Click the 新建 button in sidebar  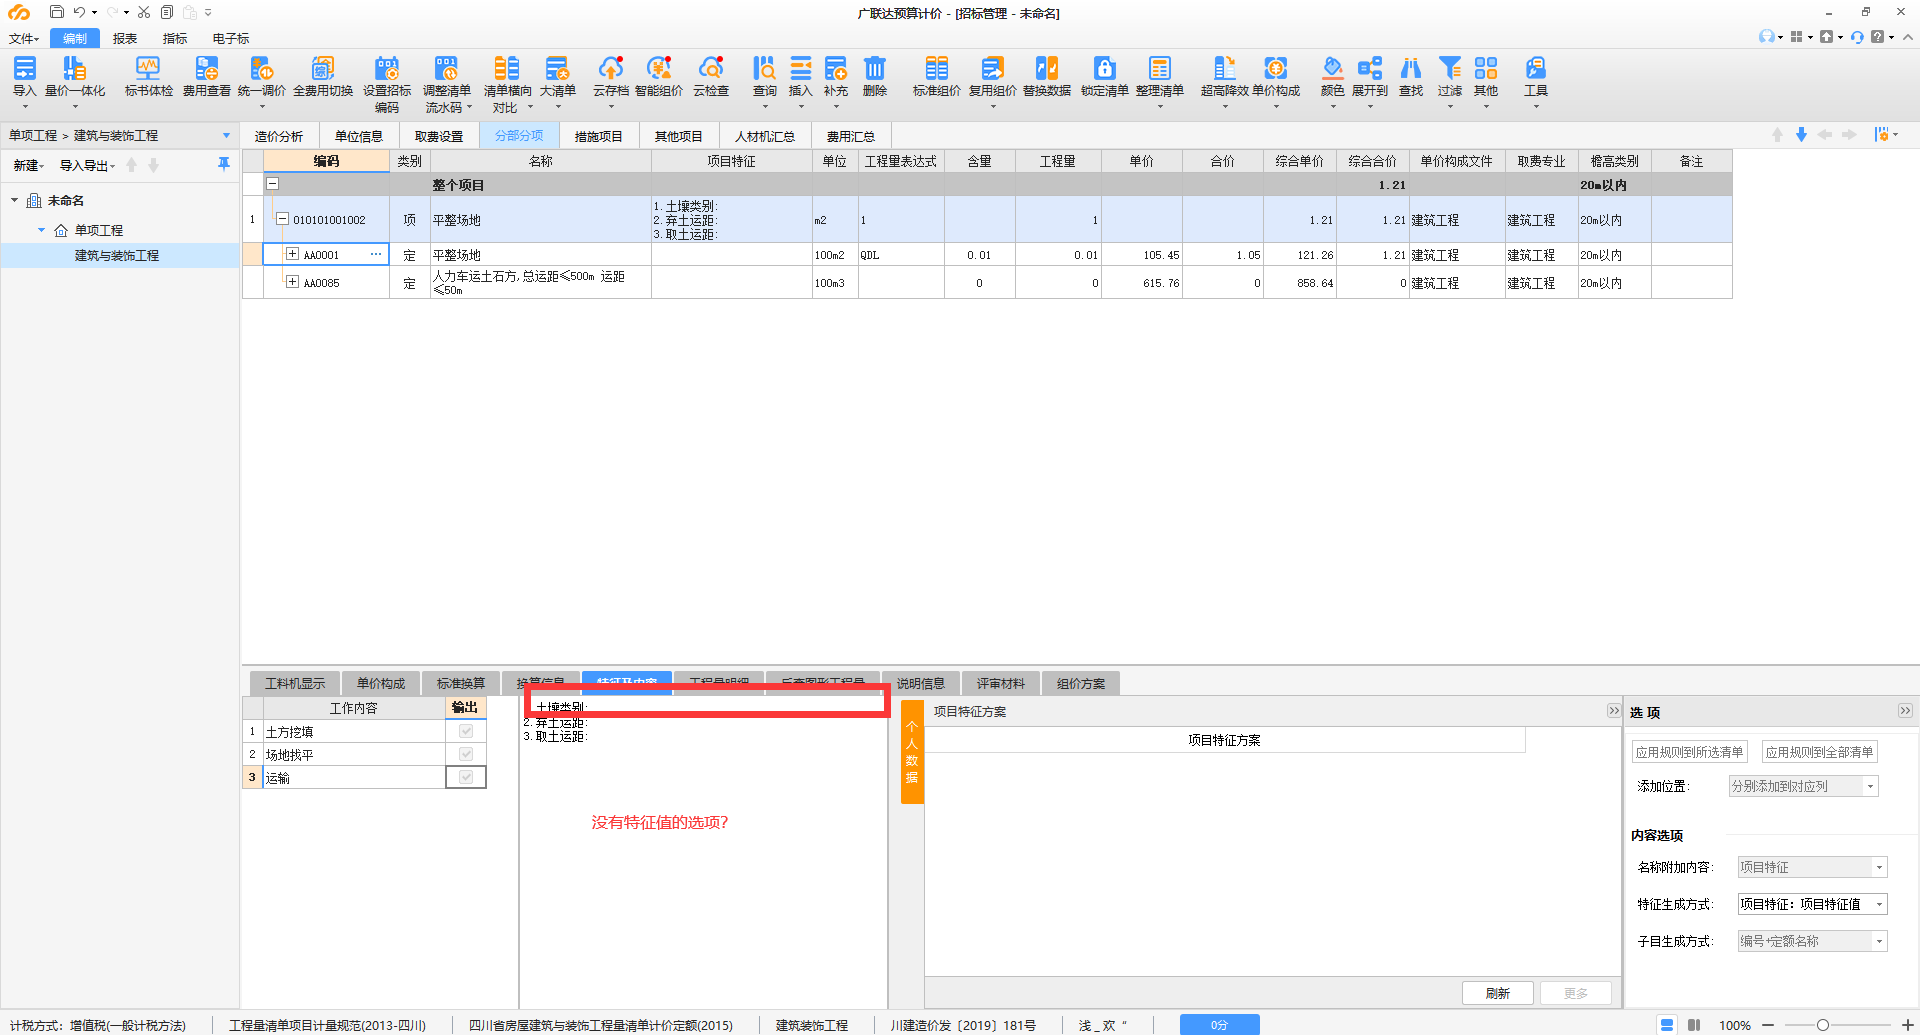[28, 166]
